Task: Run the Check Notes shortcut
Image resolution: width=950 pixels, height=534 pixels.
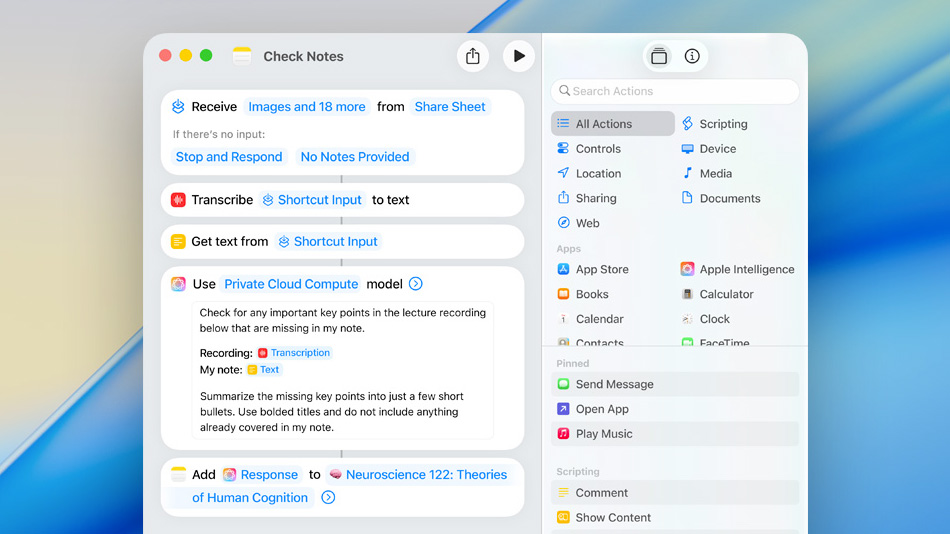Action: [518, 56]
